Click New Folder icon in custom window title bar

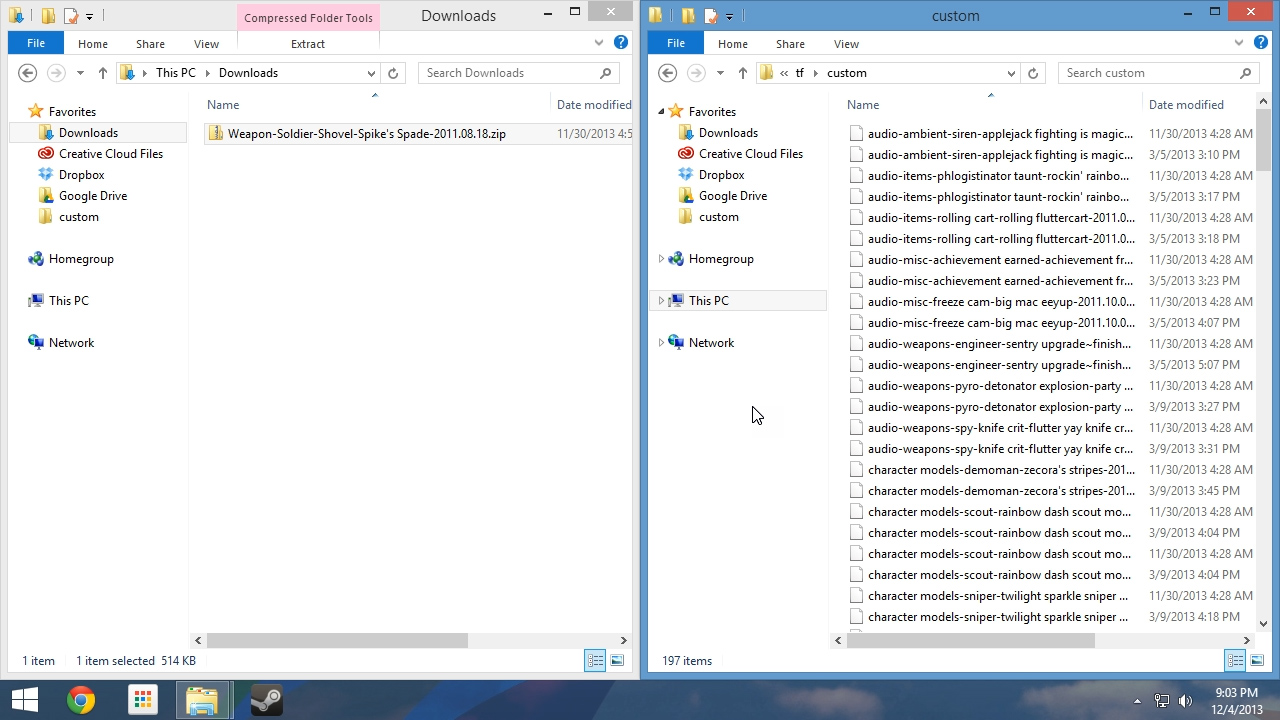688,16
